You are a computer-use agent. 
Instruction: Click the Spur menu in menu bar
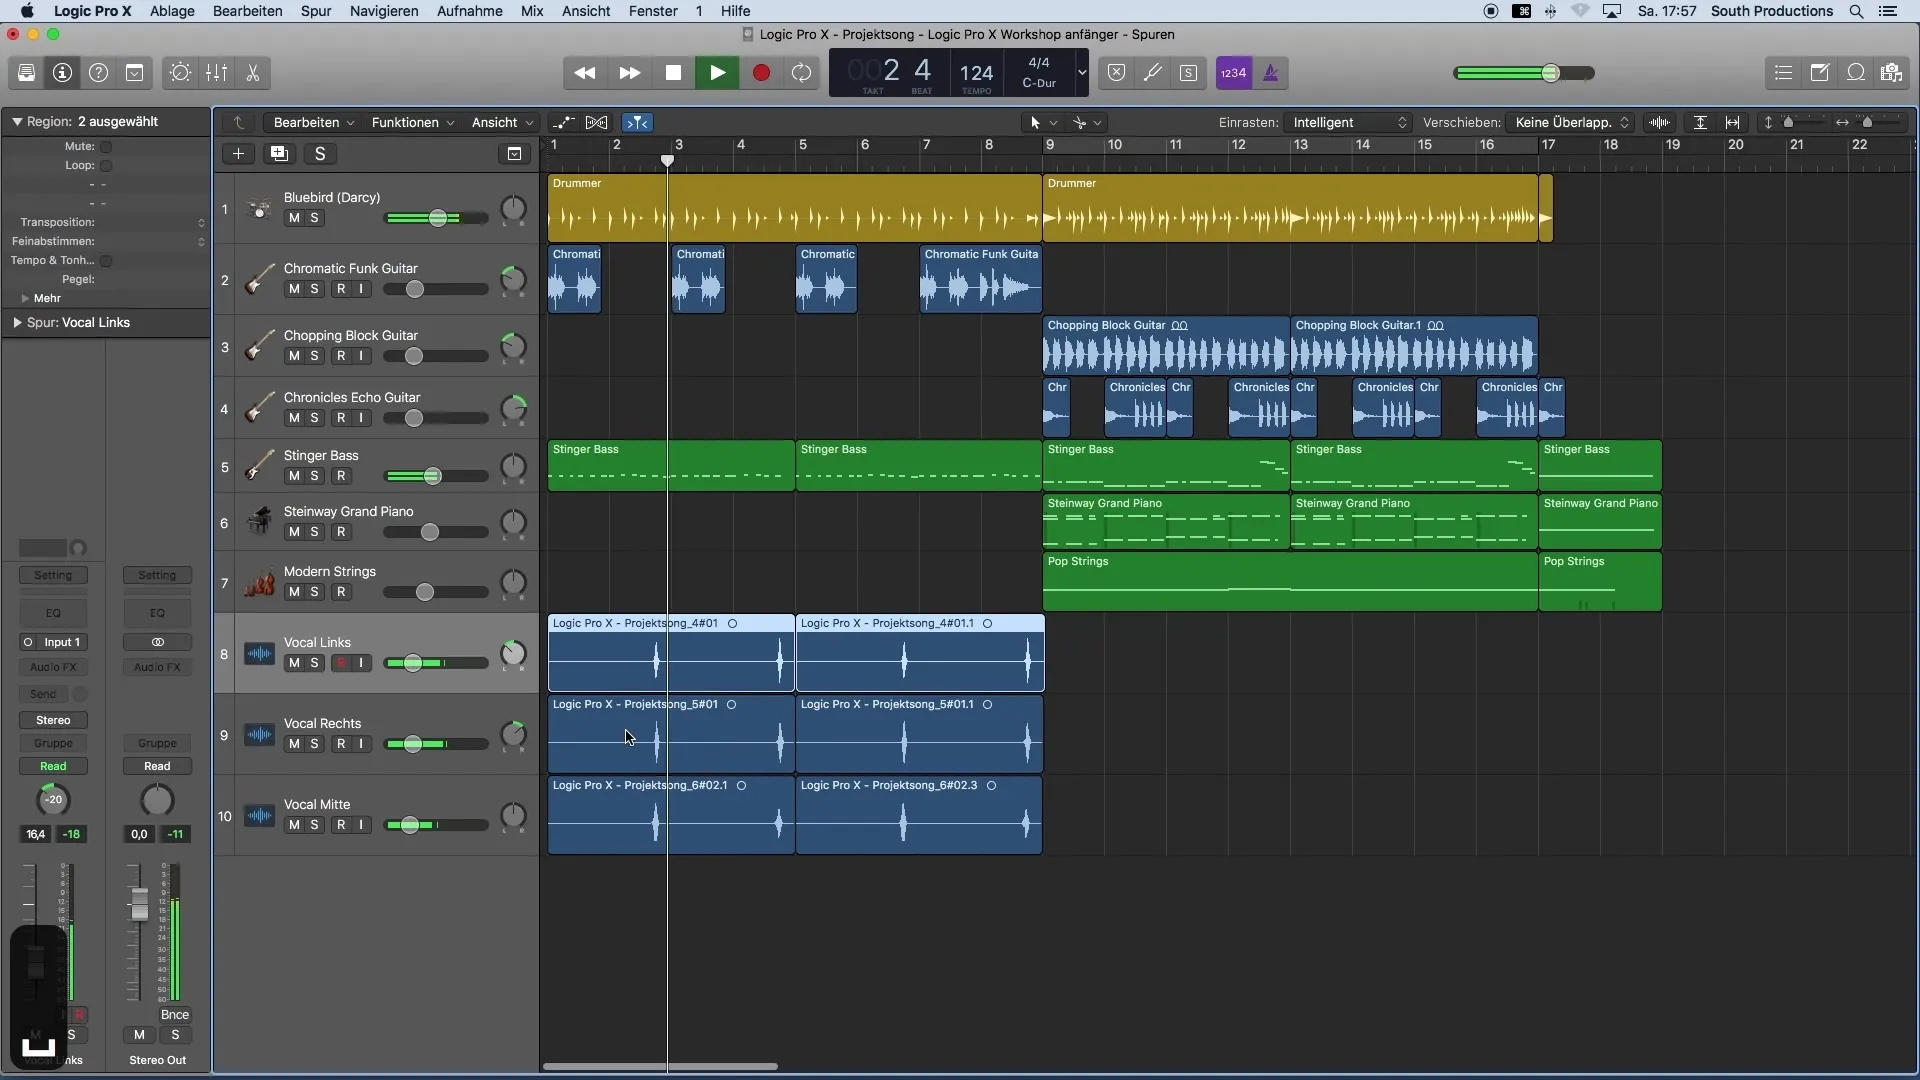[315, 11]
